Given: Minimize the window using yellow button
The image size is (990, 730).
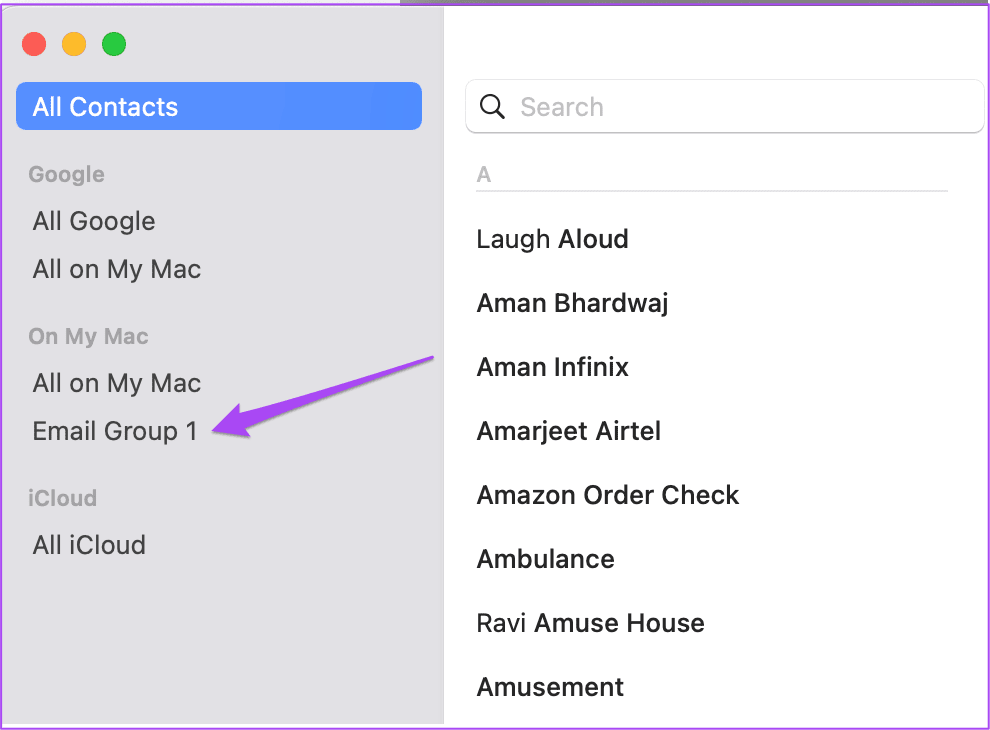Looking at the screenshot, I should point(74,44).
